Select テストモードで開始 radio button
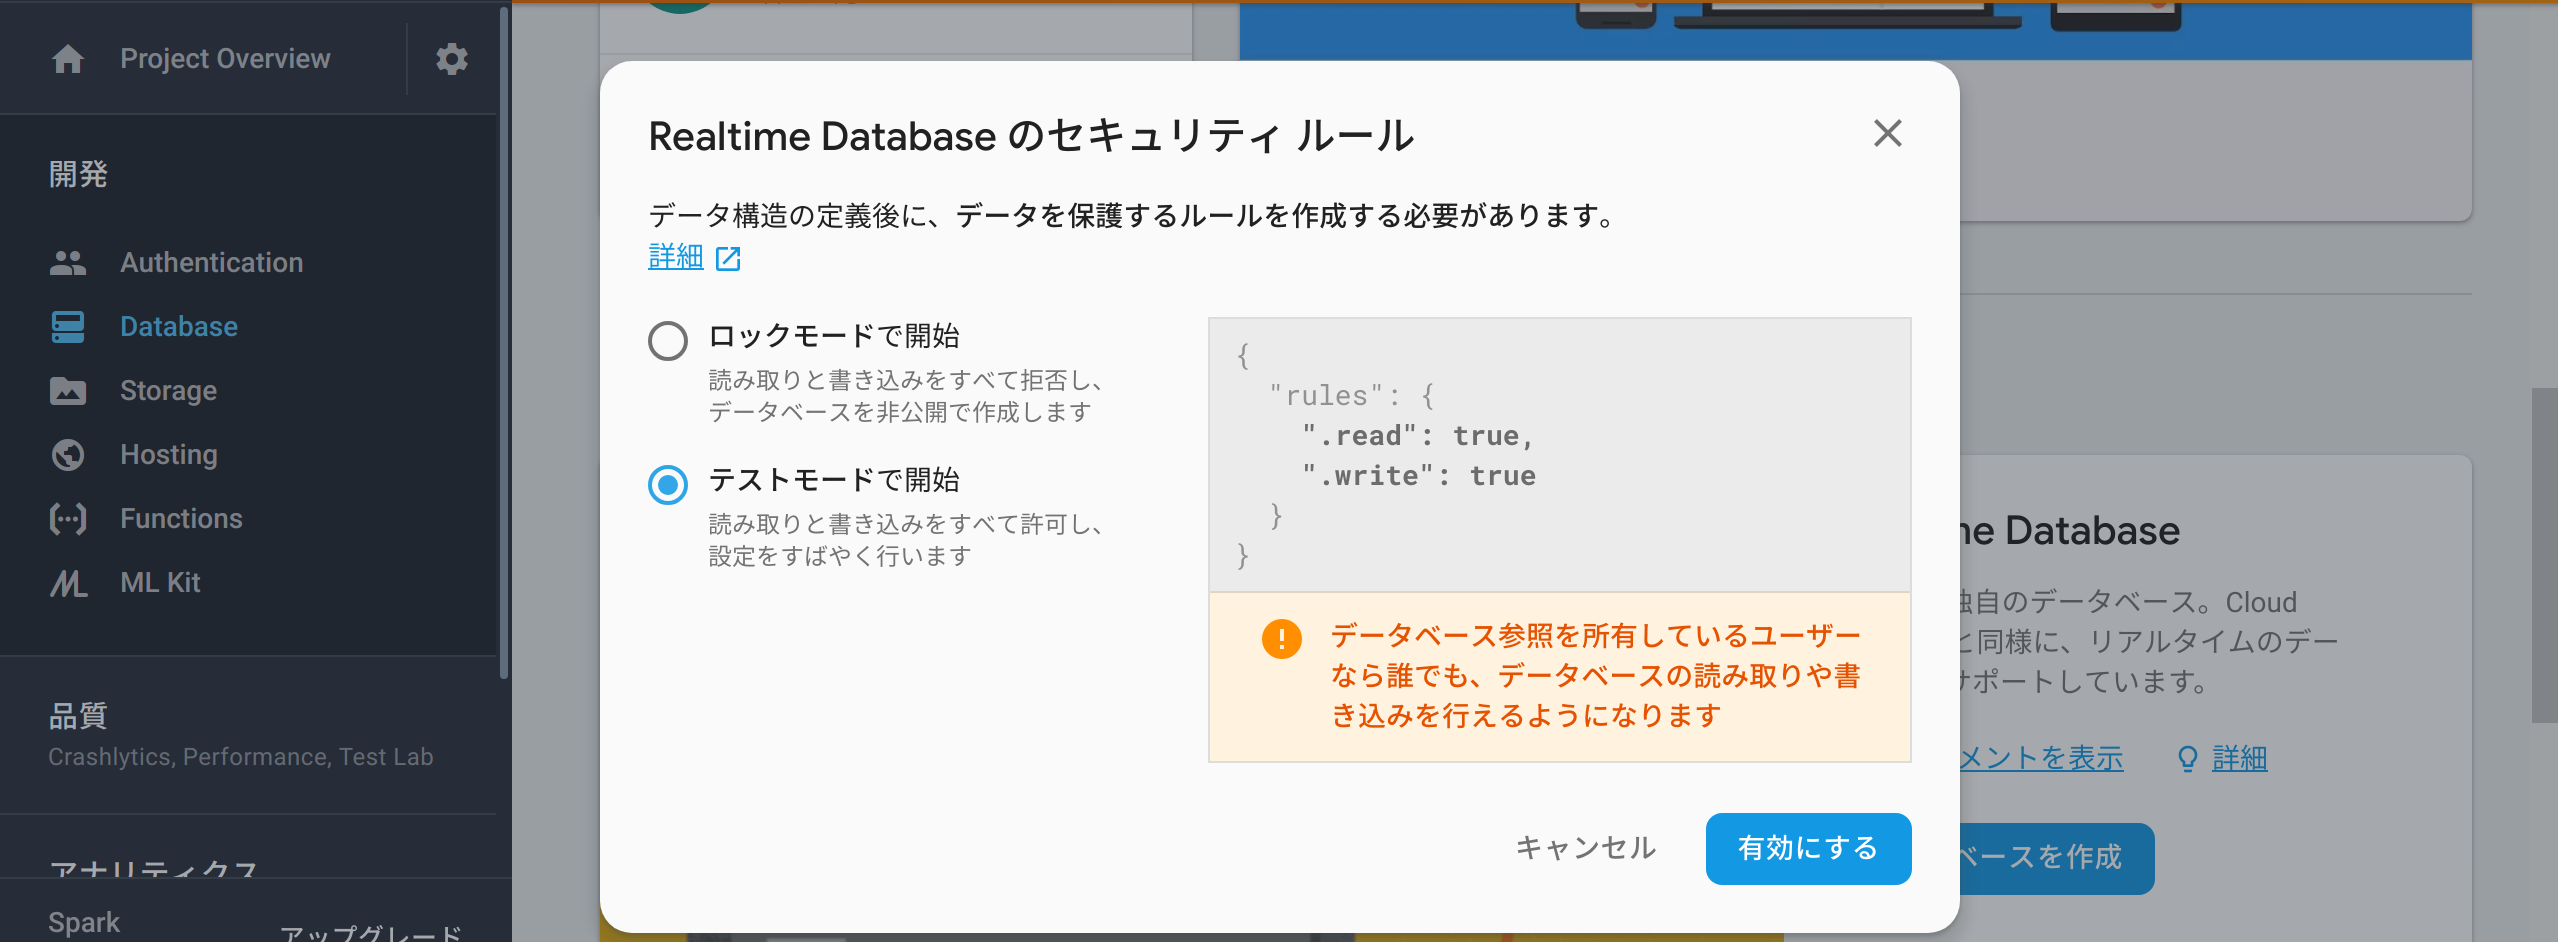This screenshot has width=2558, height=942. click(668, 485)
